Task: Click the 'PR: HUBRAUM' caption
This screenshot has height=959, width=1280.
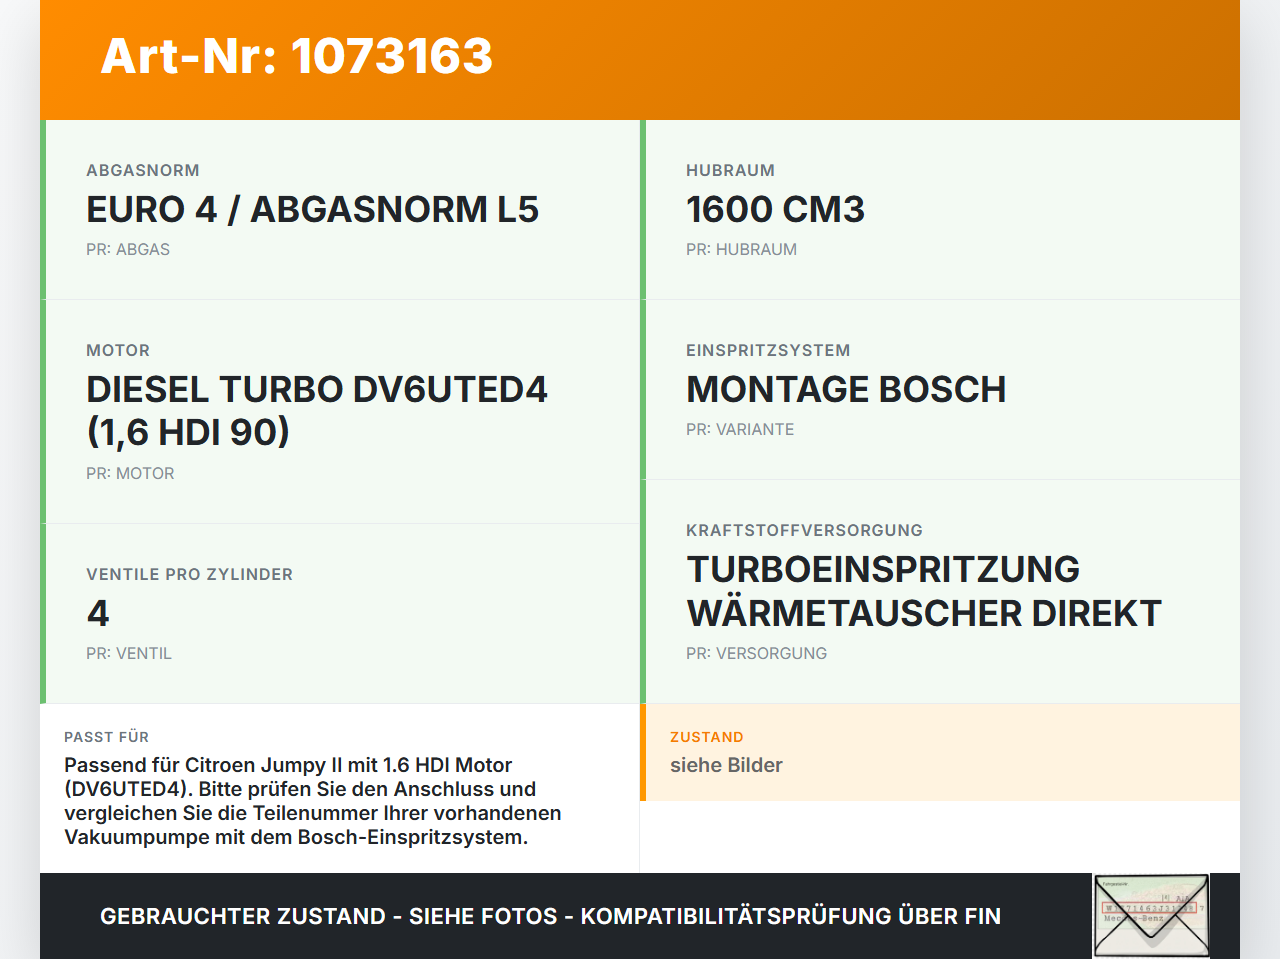Action: click(741, 250)
